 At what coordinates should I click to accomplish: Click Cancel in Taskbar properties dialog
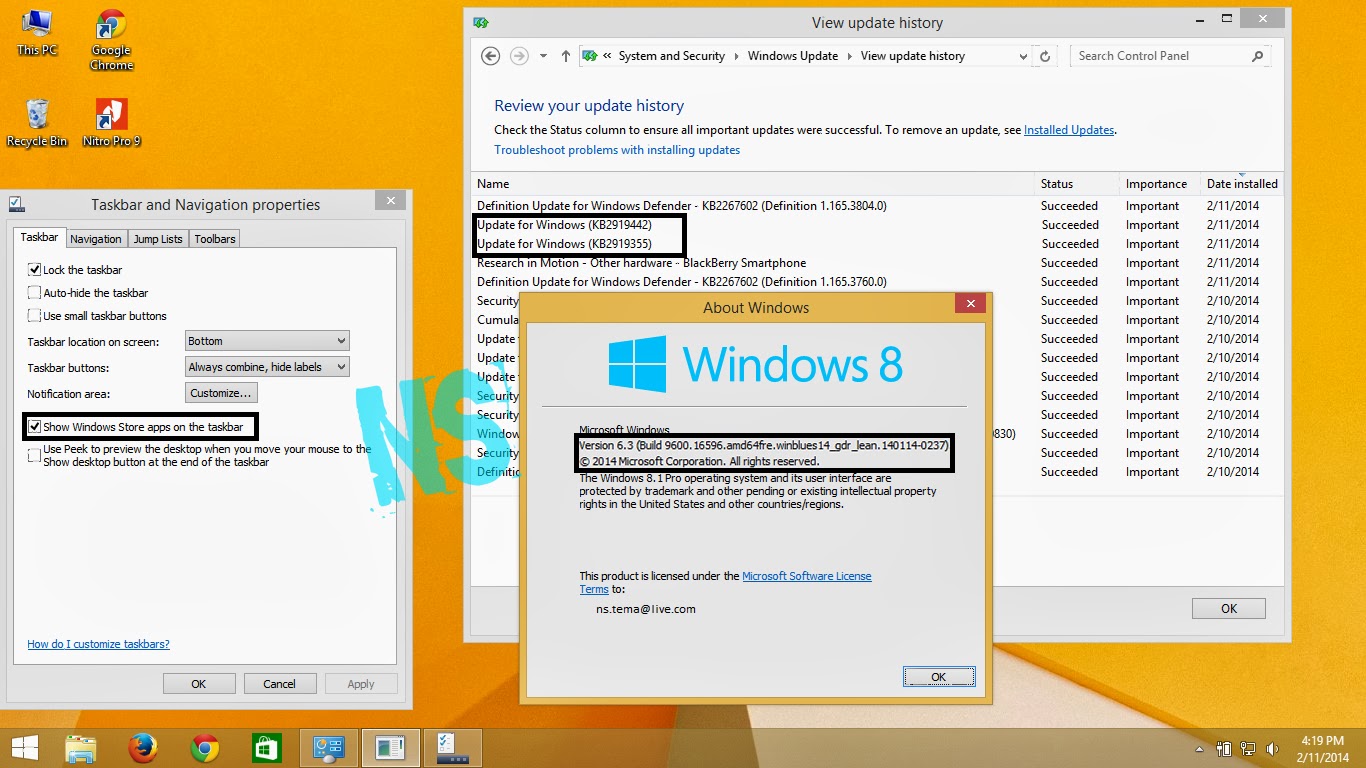click(x=280, y=684)
